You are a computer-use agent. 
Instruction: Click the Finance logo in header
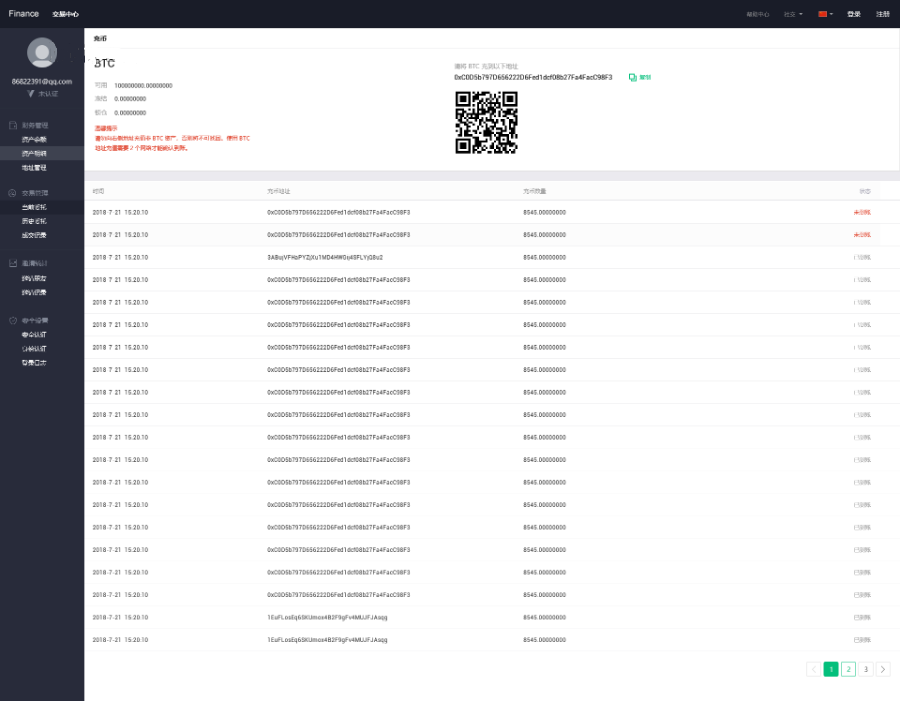[x=24, y=14]
